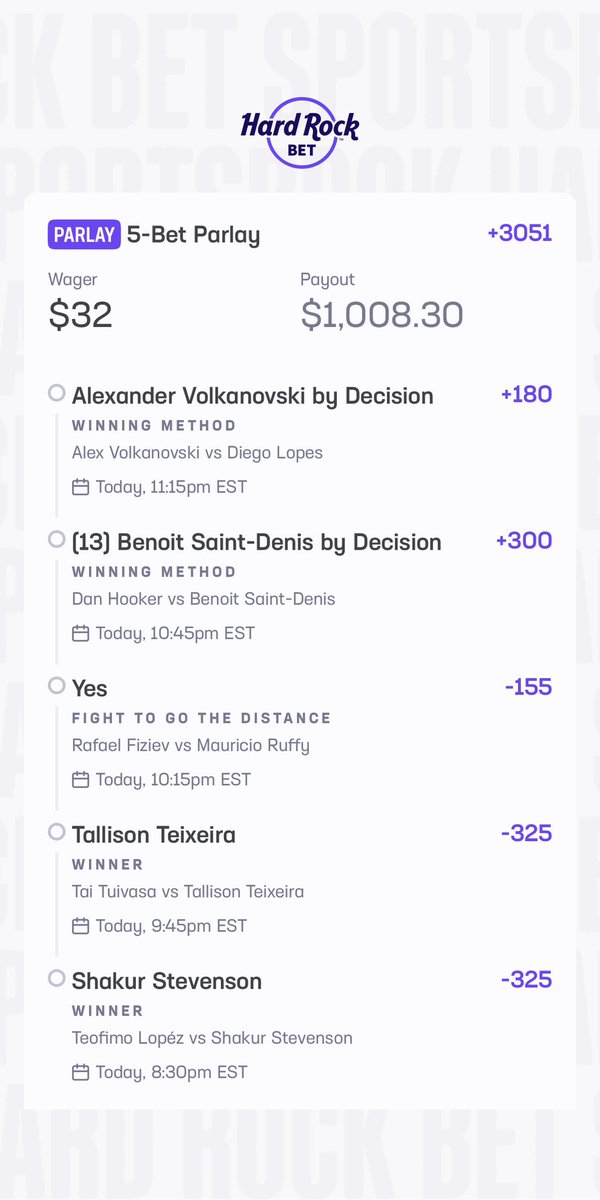
Task: Click calendar icon beside Today, 11:15pm EST
Action: coord(81,487)
